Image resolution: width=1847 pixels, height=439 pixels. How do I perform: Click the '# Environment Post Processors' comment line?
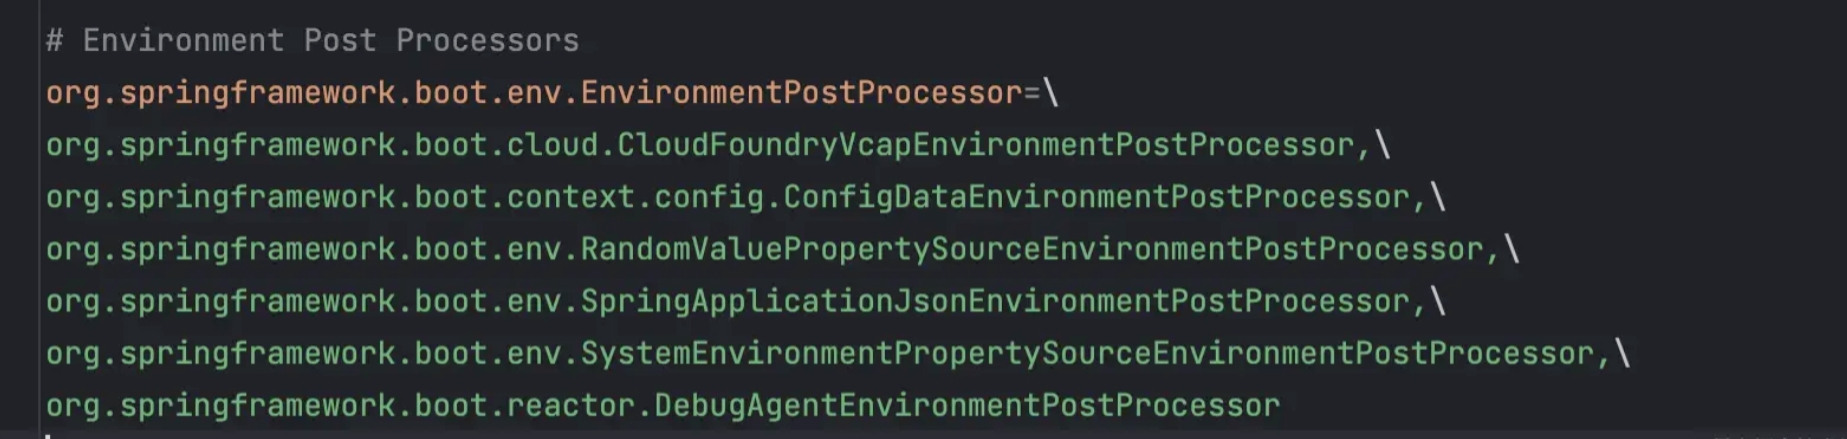tap(312, 41)
